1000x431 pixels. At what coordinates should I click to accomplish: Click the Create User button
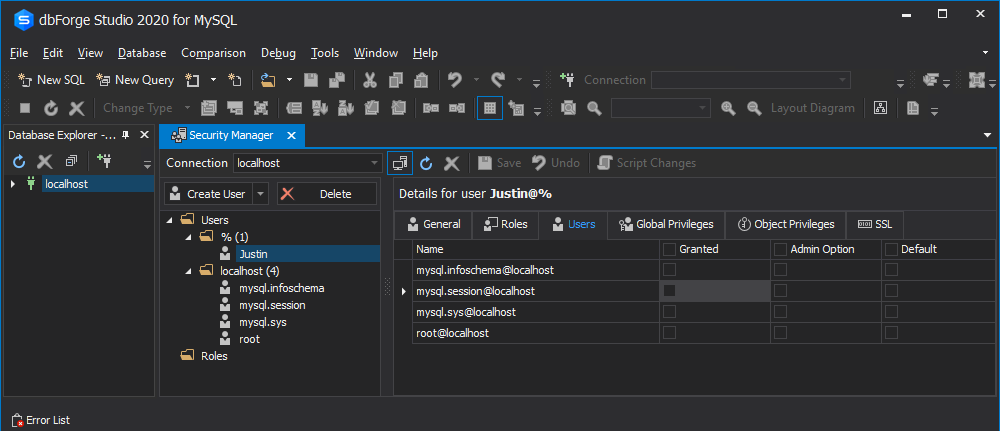point(209,194)
